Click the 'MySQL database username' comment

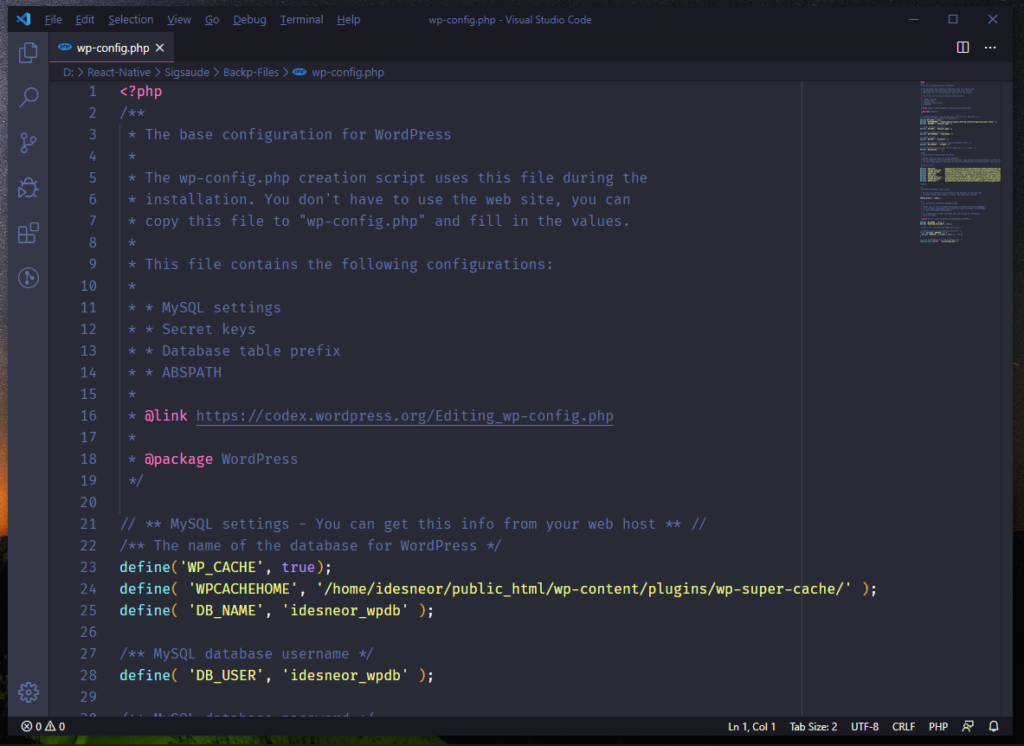247,653
